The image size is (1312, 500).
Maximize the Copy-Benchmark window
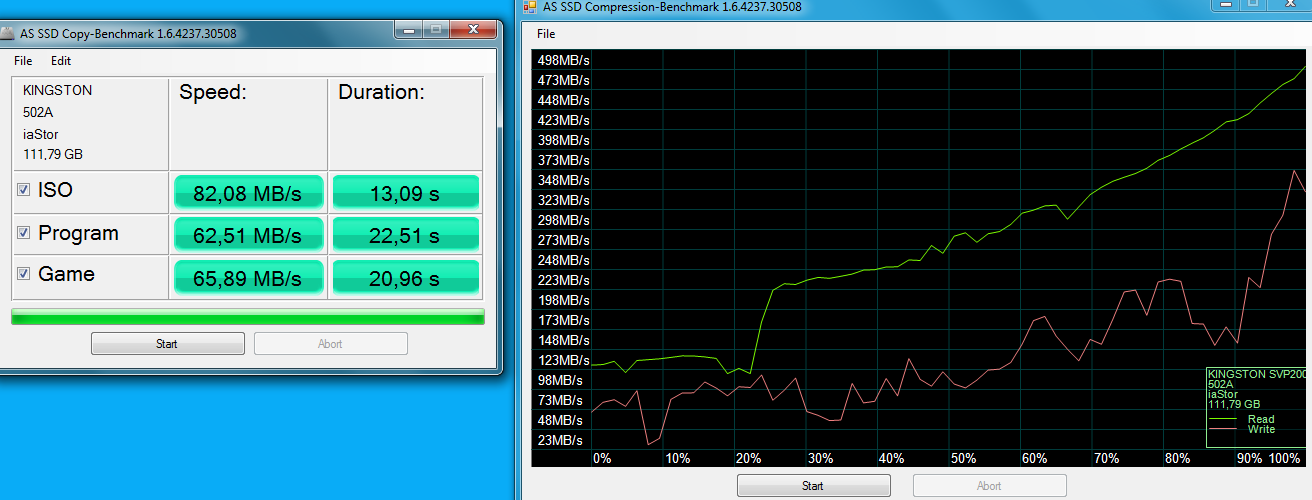[435, 30]
